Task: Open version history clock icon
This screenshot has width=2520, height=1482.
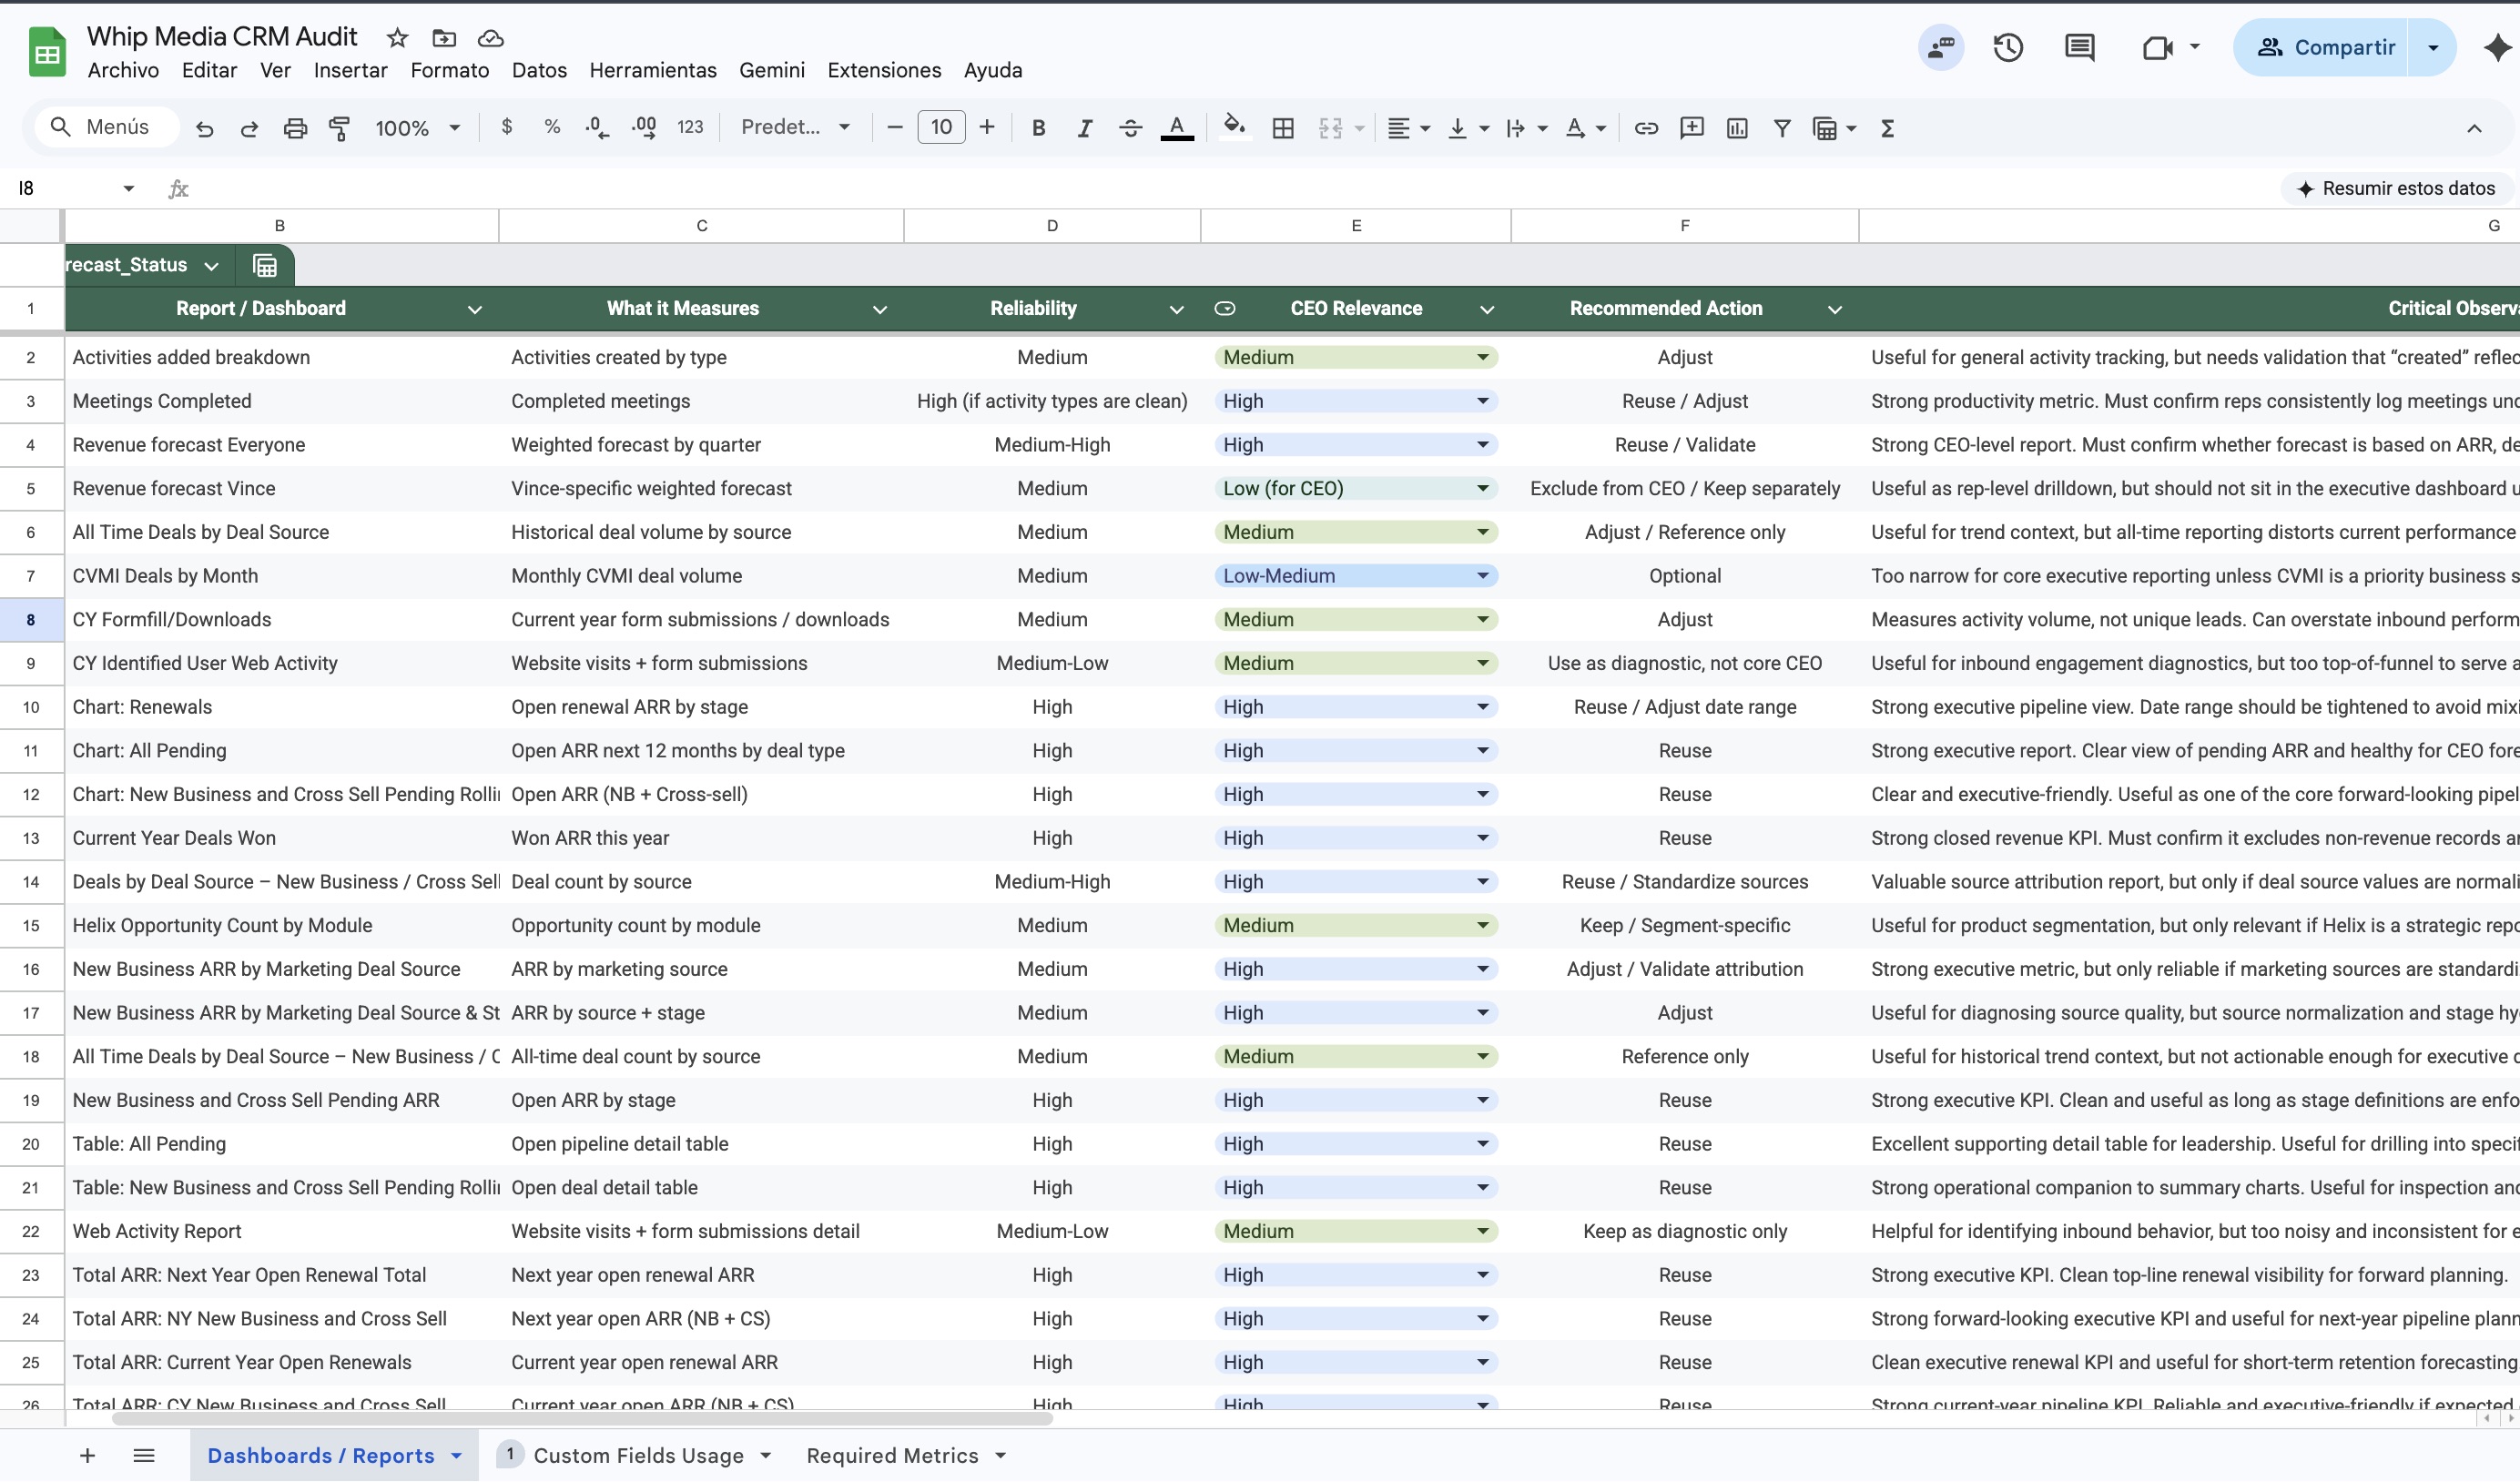Action: point(2008,47)
